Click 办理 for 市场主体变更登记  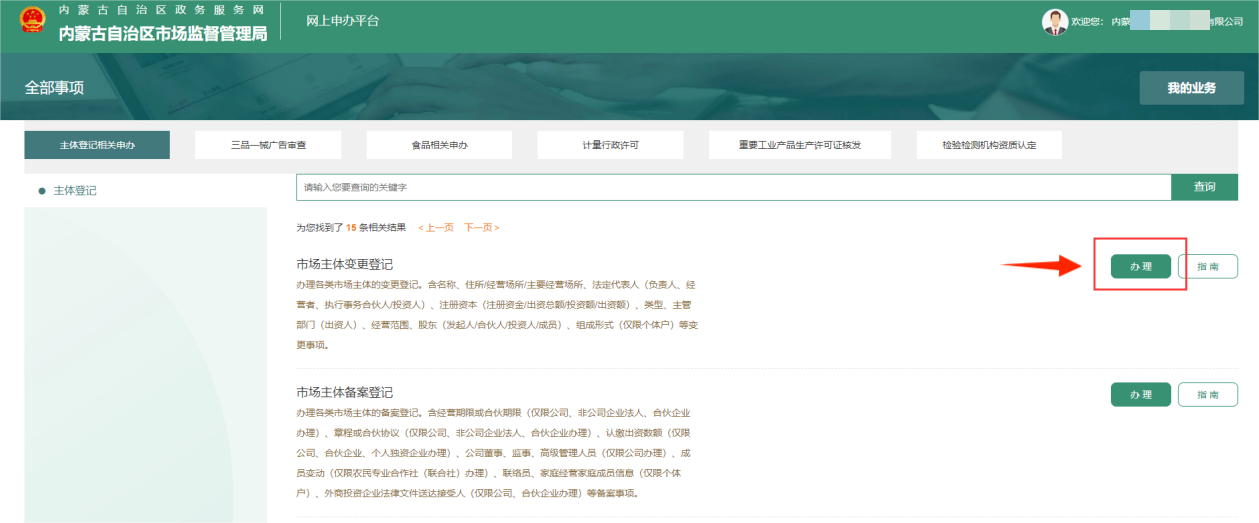[1140, 266]
